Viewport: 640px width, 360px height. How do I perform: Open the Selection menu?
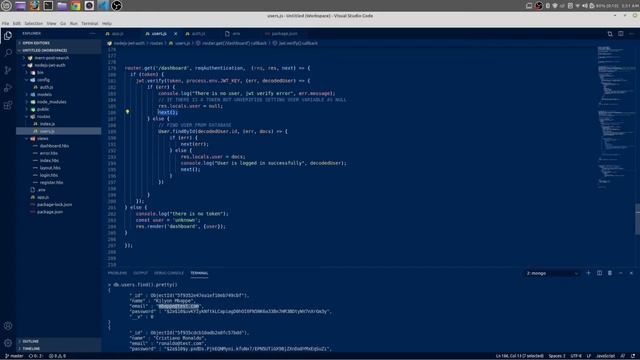pyautogui.click(x=33, y=24)
